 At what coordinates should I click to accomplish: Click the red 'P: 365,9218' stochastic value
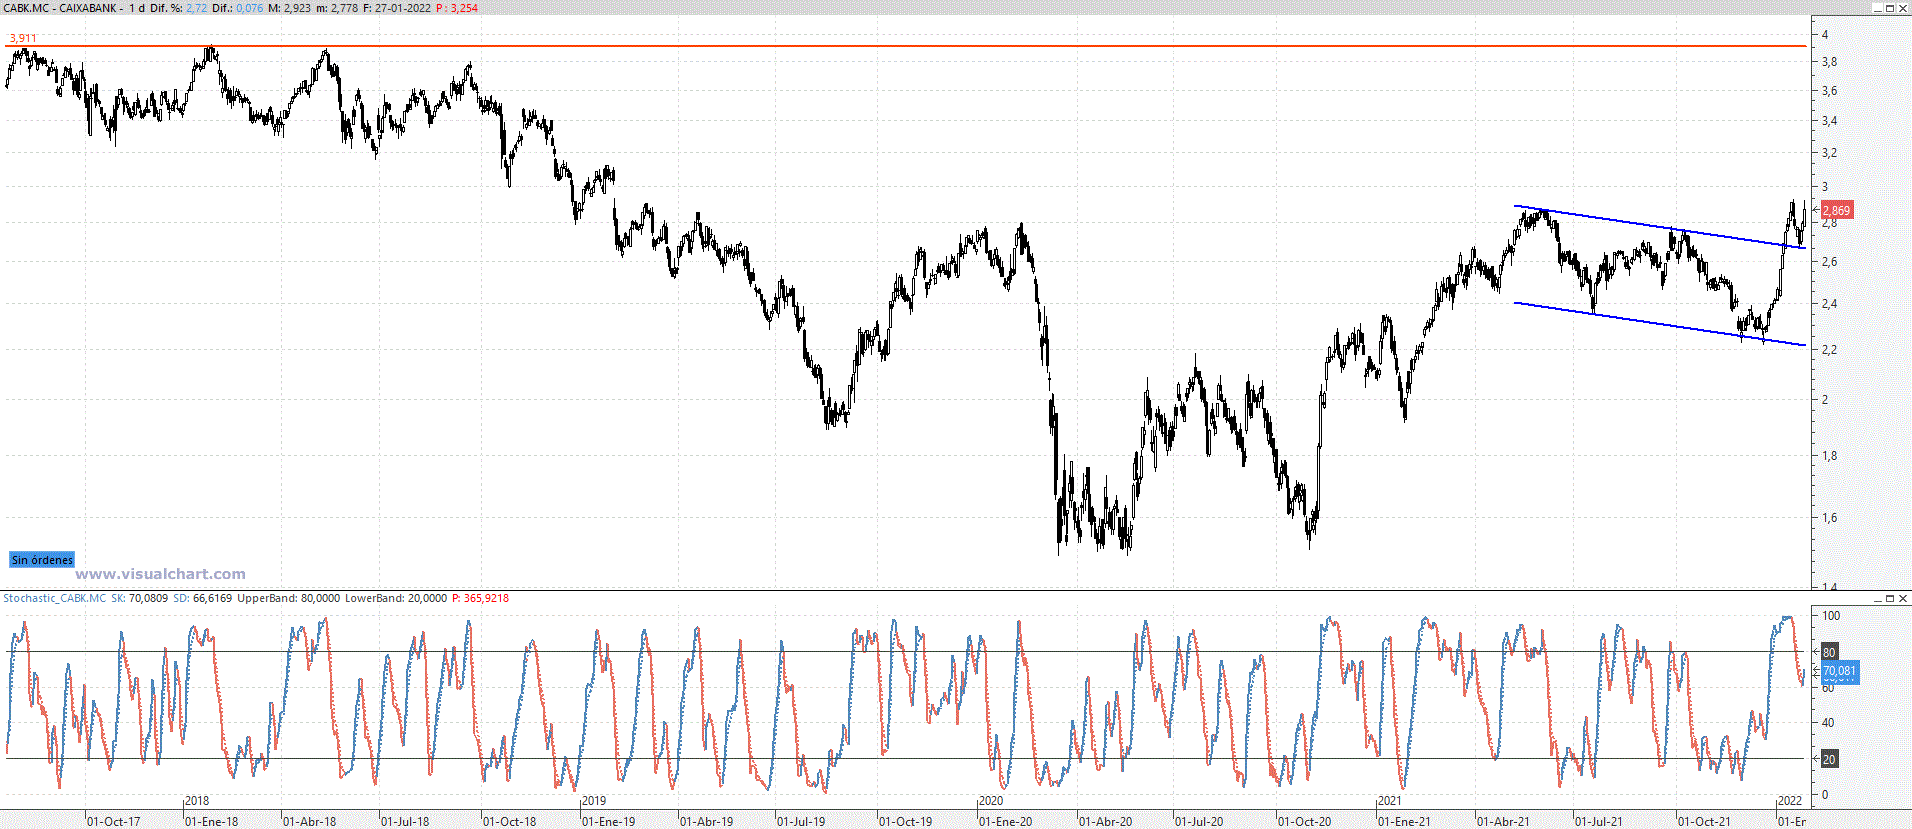pos(480,598)
